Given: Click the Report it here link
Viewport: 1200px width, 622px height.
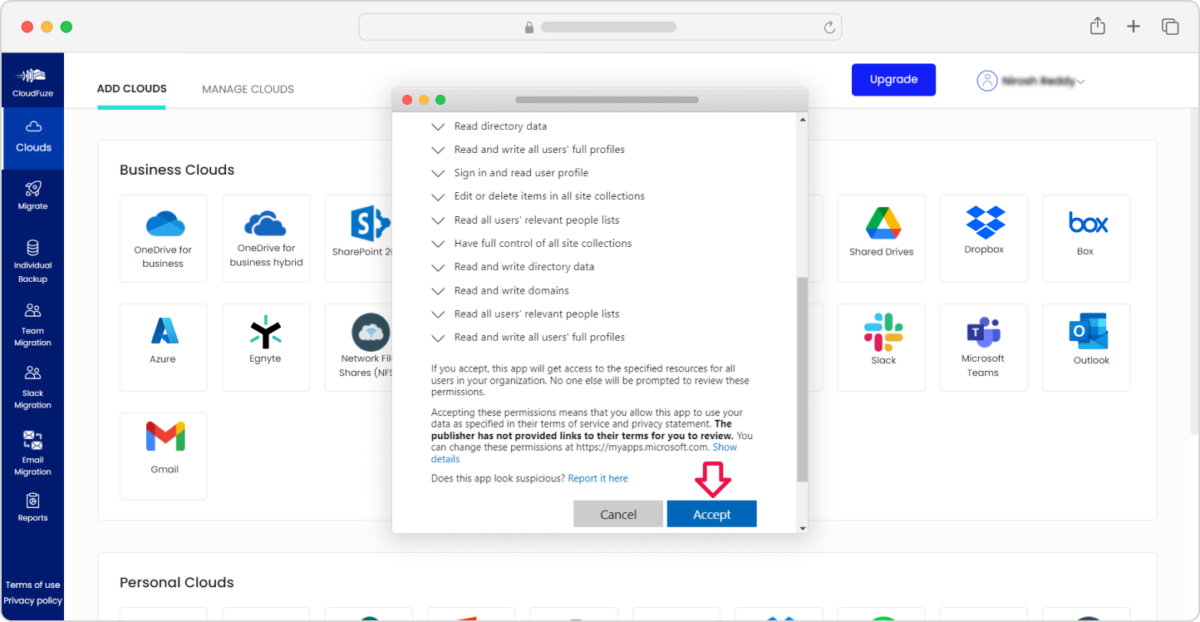Looking at the screenshot, I should point(597,478).
